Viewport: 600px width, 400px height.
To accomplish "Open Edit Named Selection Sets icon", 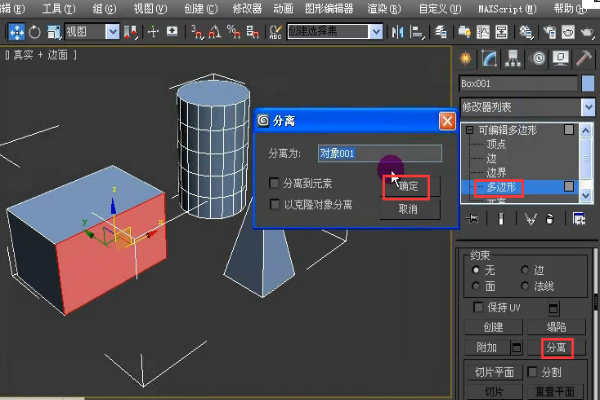I will click(276, 32).
